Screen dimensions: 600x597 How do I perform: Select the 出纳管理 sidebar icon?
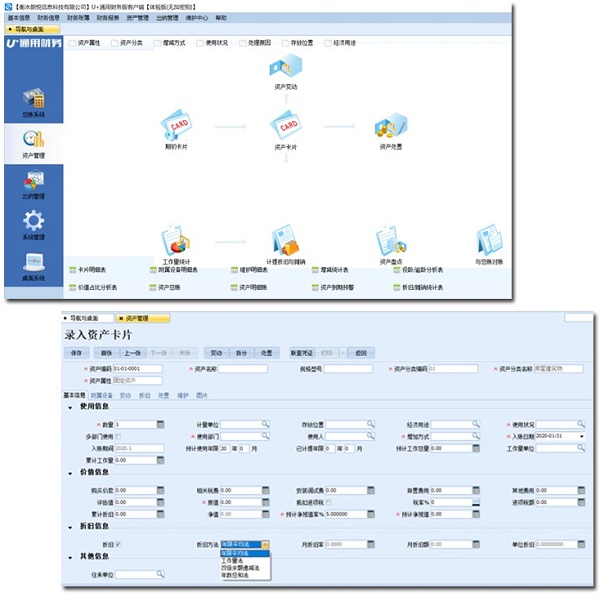pyautogui.click(x=34, y=182)
